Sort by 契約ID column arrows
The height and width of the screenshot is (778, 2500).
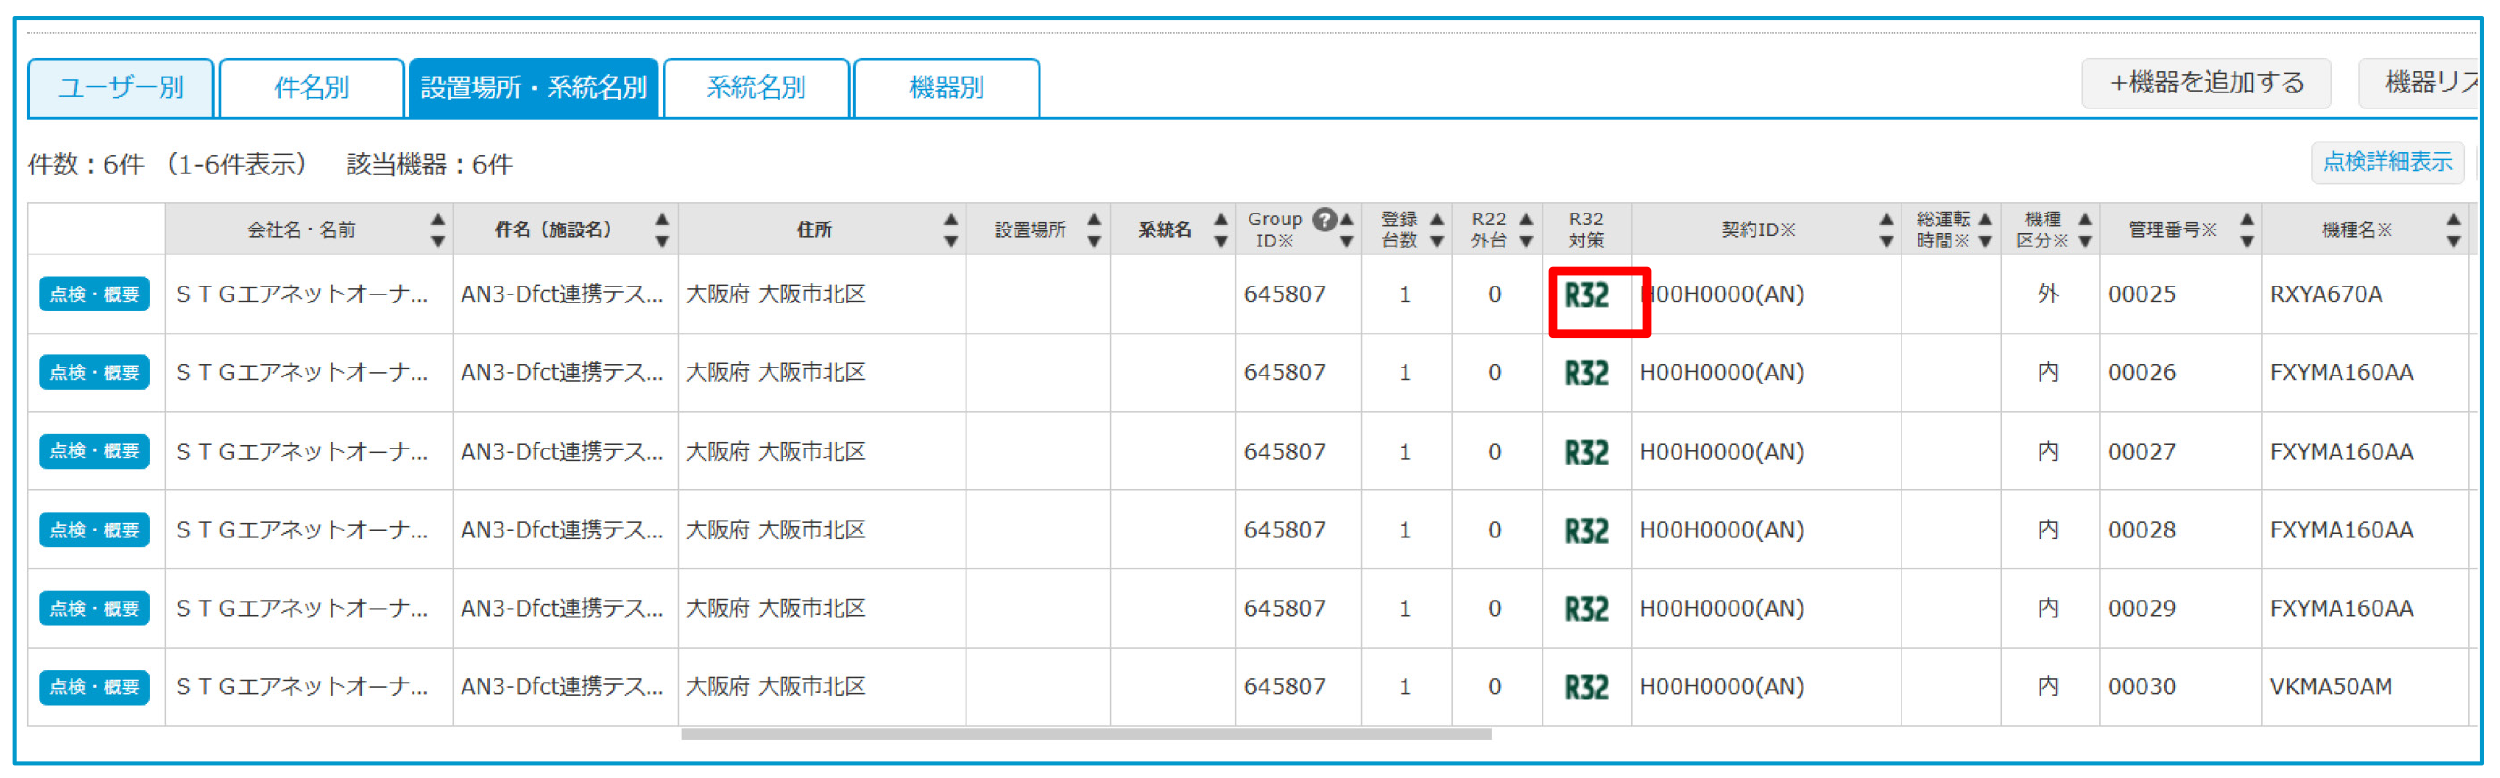tap(1885, 230)
